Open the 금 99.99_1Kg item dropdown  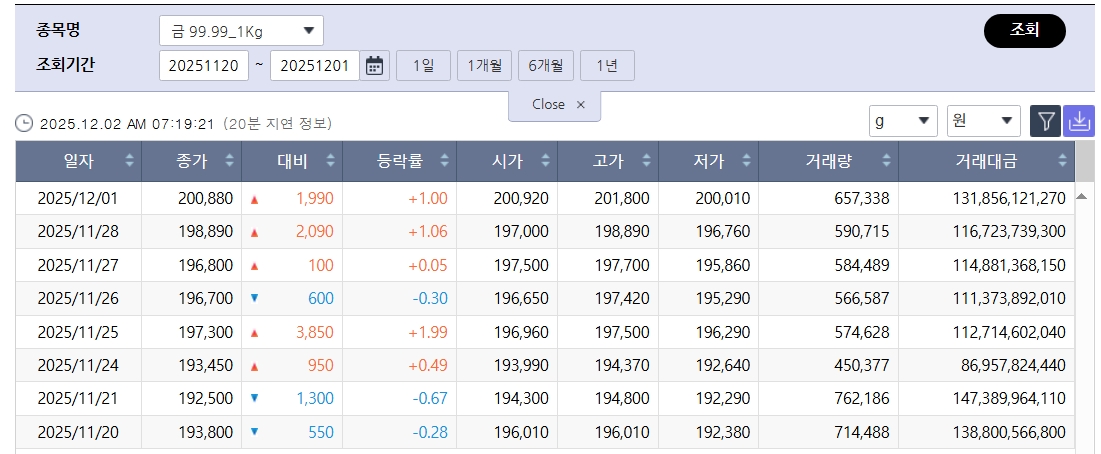click(241, 31)
